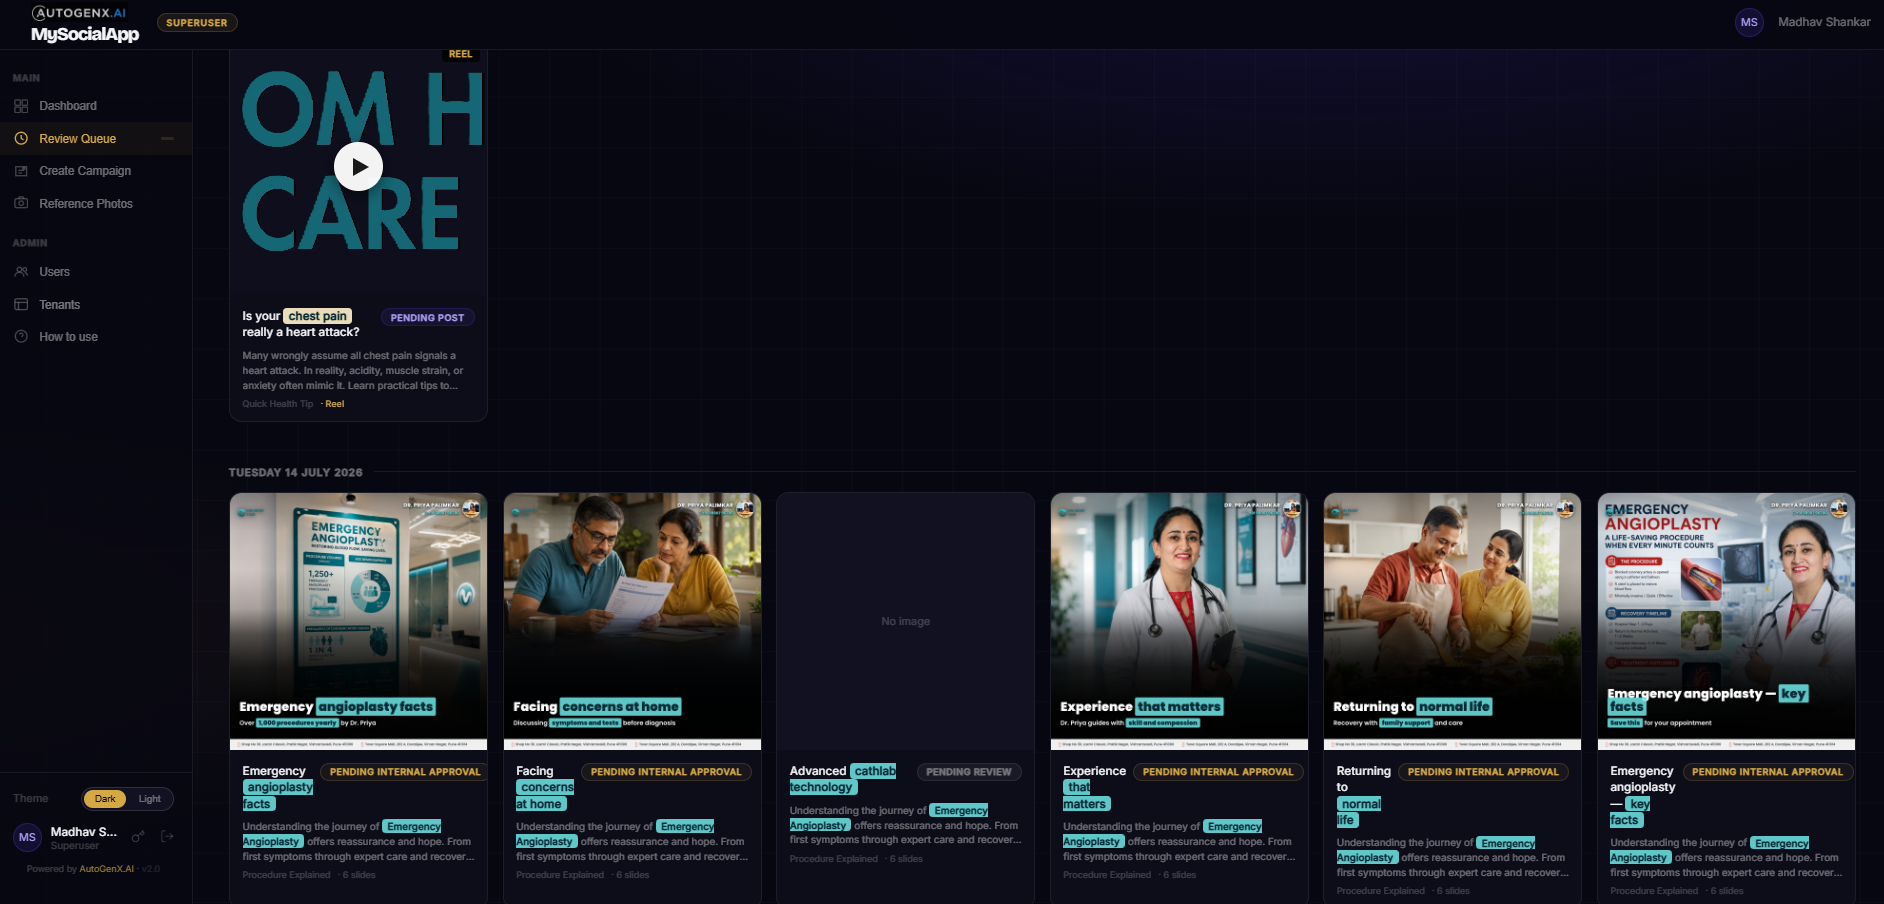Viewport: 1884px width, 904px height.
Task: Open the Facing concerns at home thumbnail
Action: (x=632, y=621)
